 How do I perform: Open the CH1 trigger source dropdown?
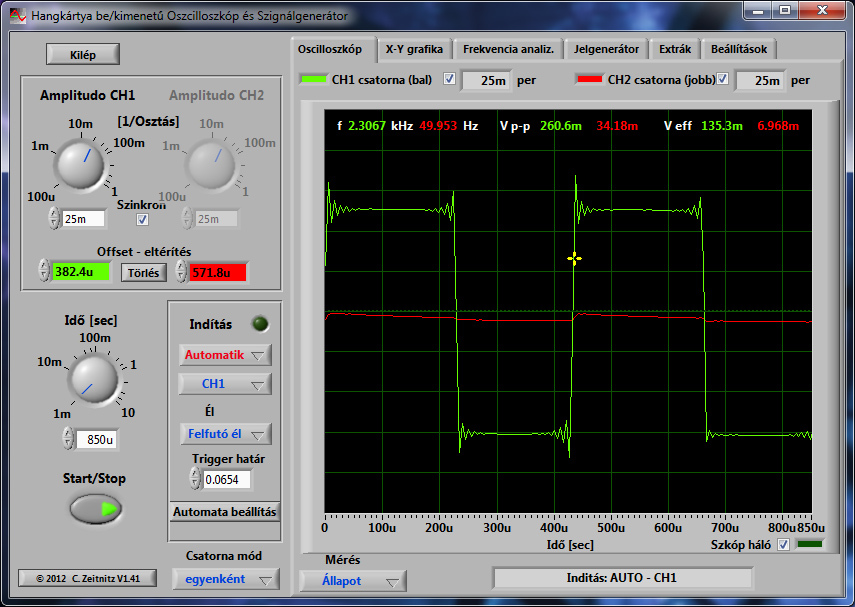tap(225, 384)
